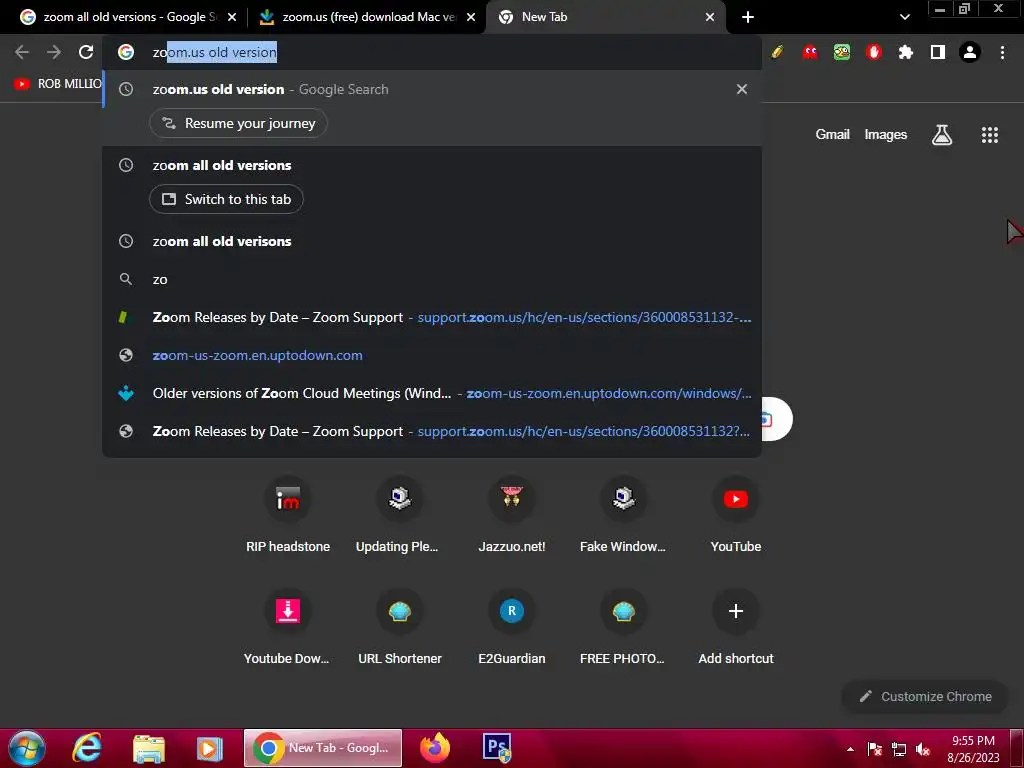This screenshot has height=768, width=1024.
Task: Open the Windows Start orb
Action: (27, 748)
